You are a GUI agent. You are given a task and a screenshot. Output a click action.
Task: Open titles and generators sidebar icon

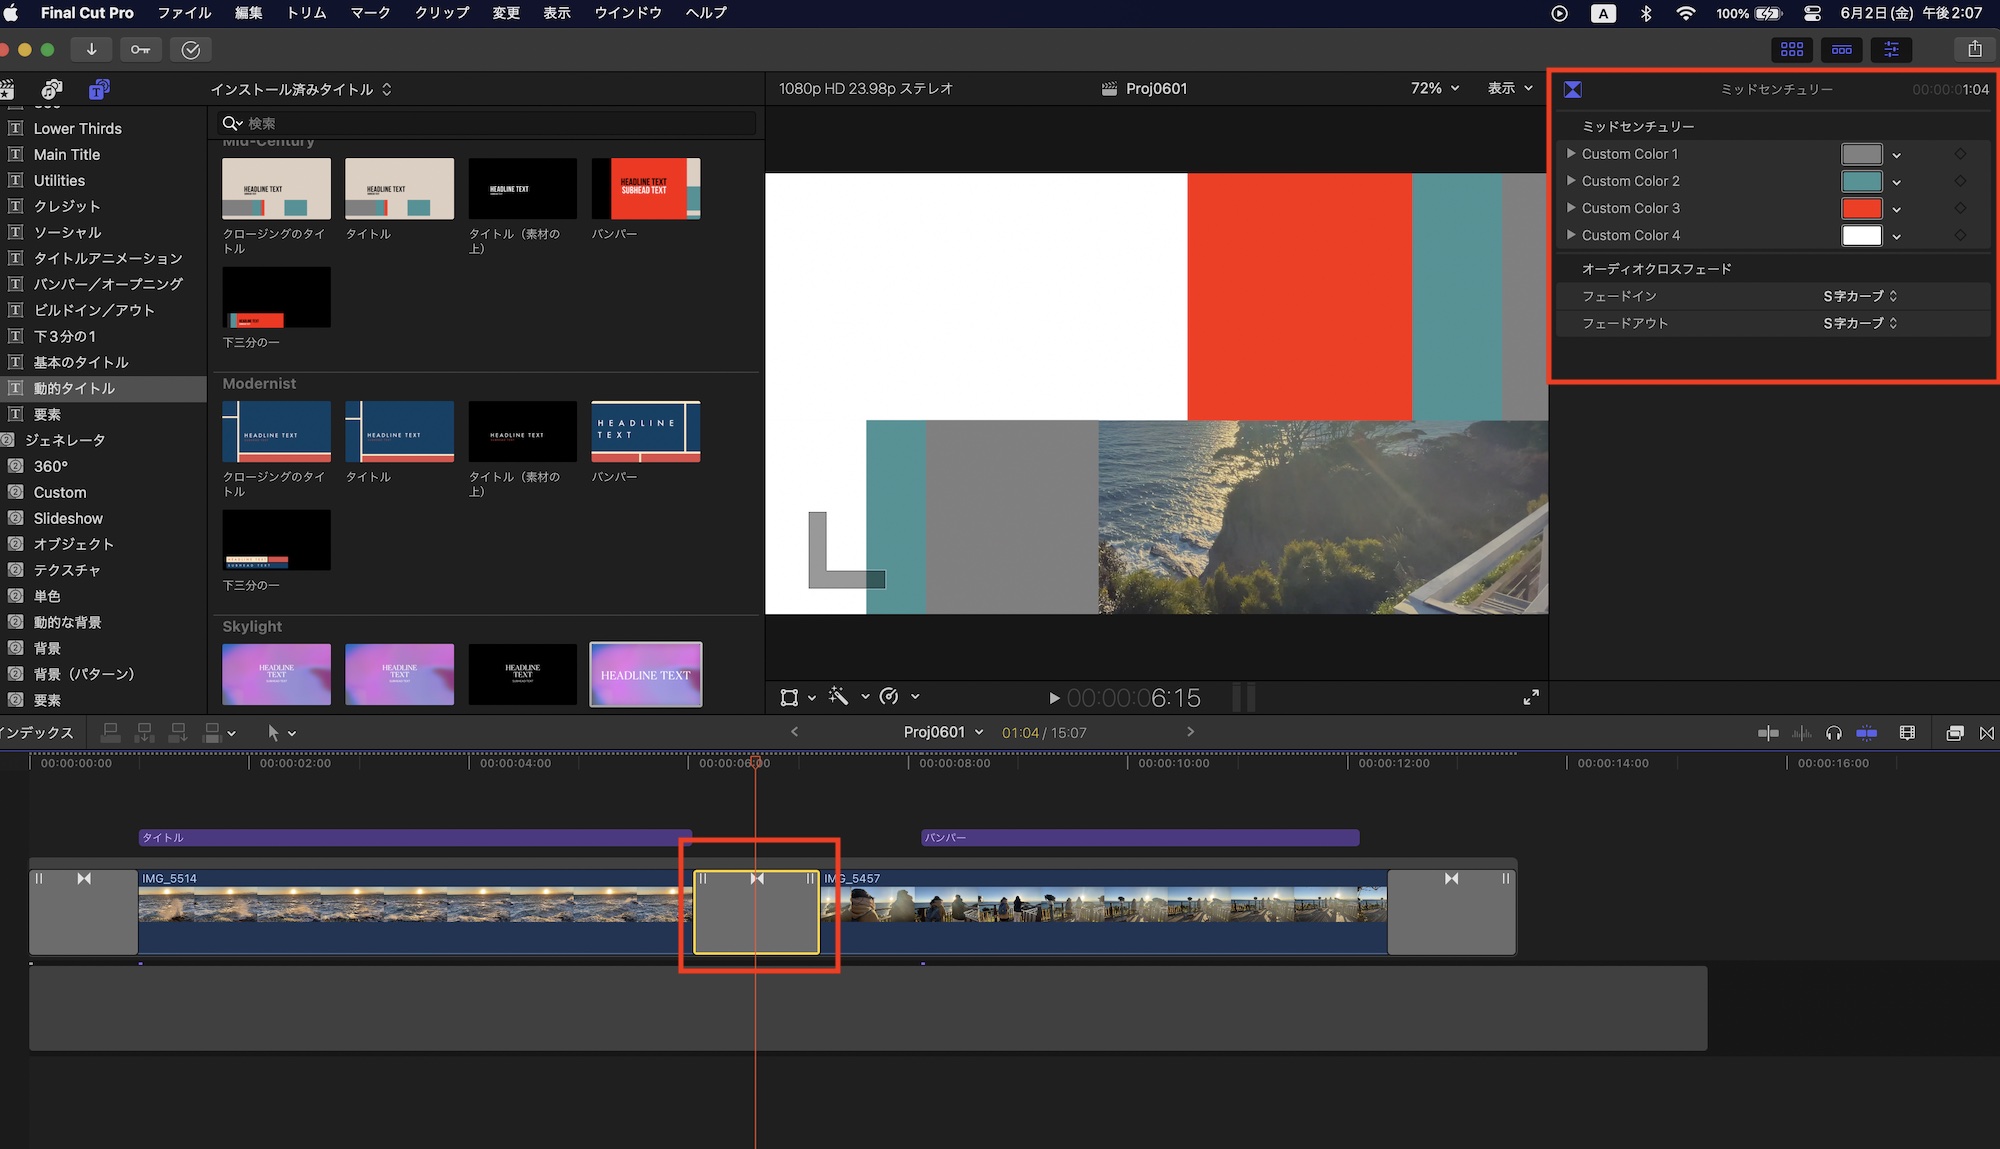point(98,89)
